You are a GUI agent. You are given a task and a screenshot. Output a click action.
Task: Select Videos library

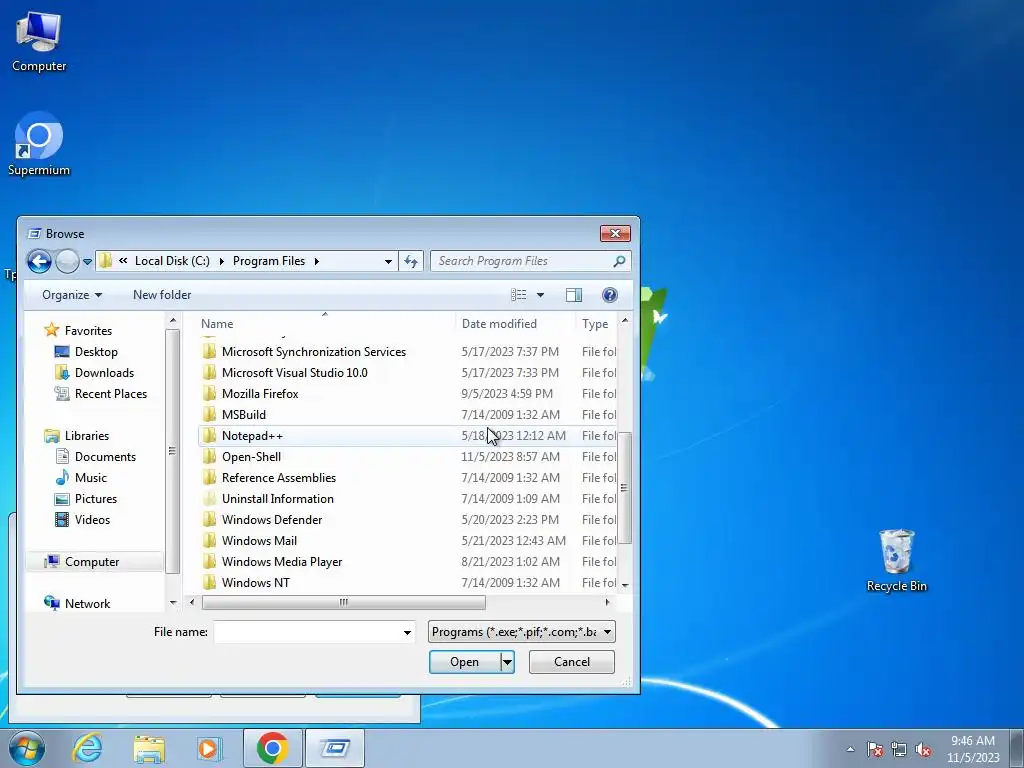tap(92, 519)
